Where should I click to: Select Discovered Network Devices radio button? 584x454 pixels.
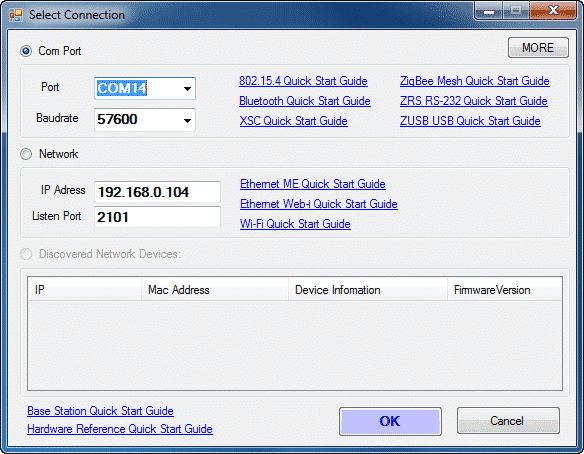point(26,254)
